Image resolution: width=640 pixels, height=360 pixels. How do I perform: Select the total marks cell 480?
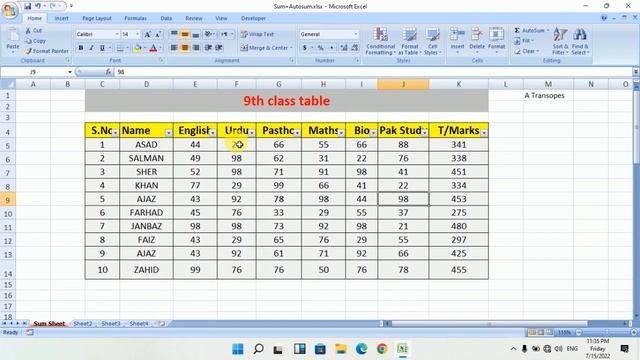[x=459, y=226]
